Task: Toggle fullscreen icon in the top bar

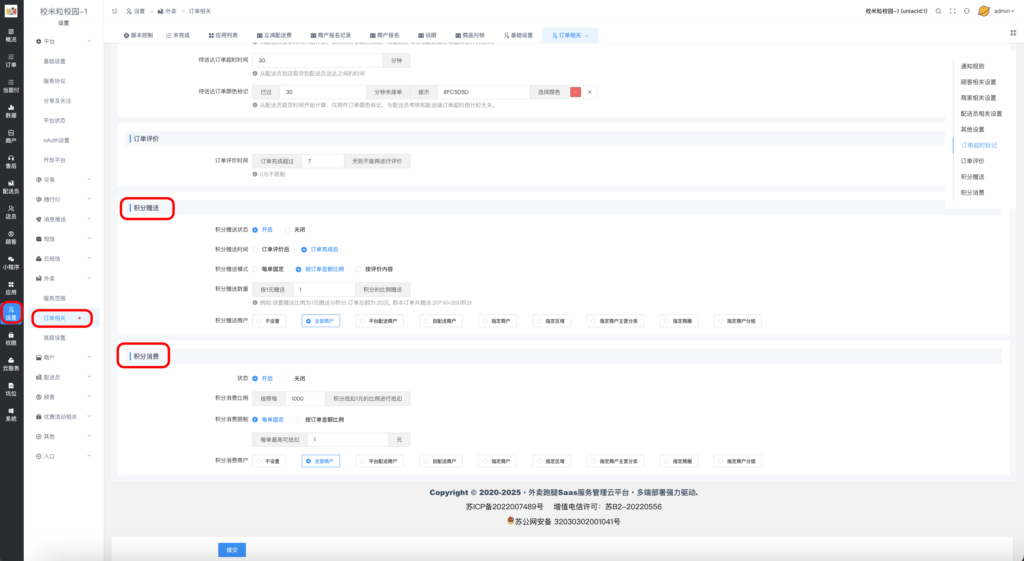Action: pos(953,11)
